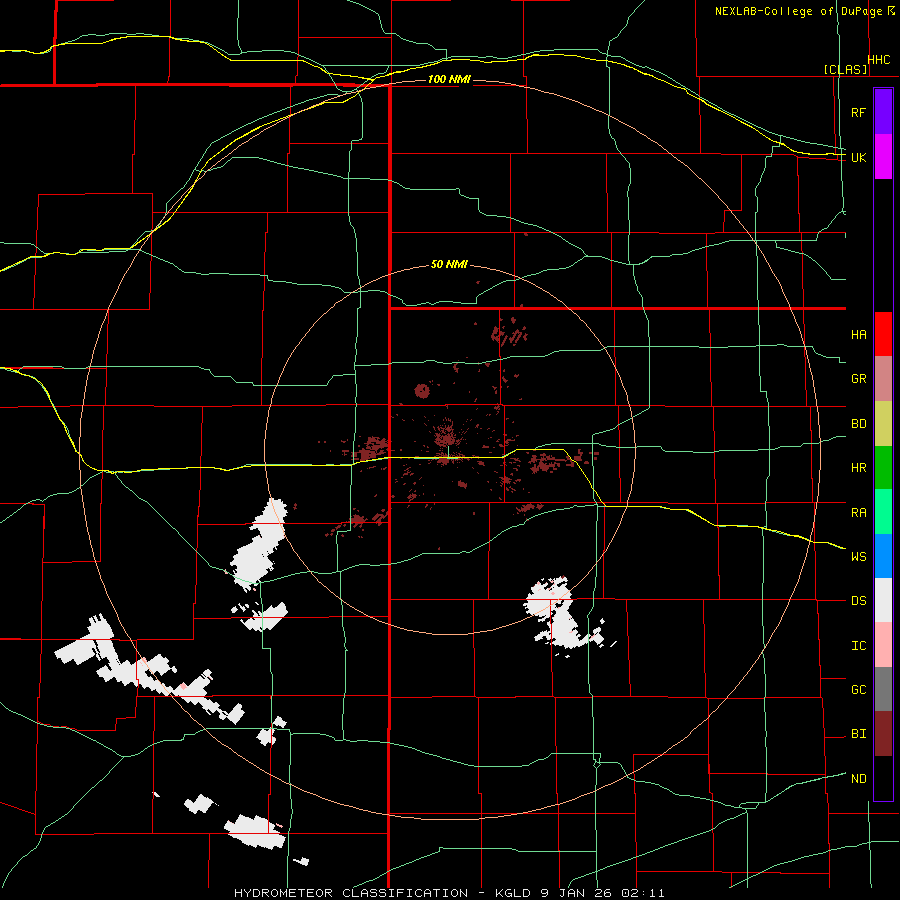This screenshot has height=900, width=900.
Task: Select the yellow BD legend swatch
Action: [x=883, y=424]
